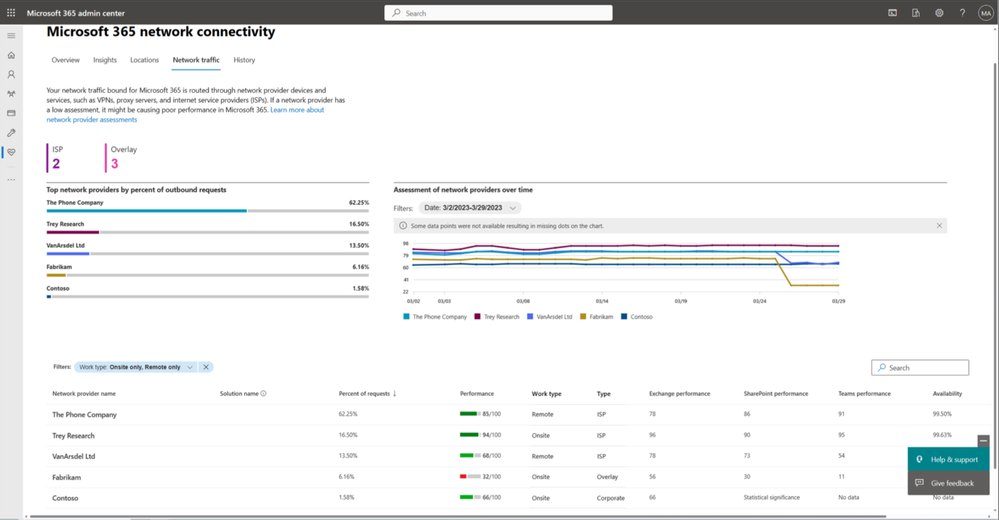This screenshot has width=999, height=520.
Task: Sort by Availability column header
Action: [947, 394]
